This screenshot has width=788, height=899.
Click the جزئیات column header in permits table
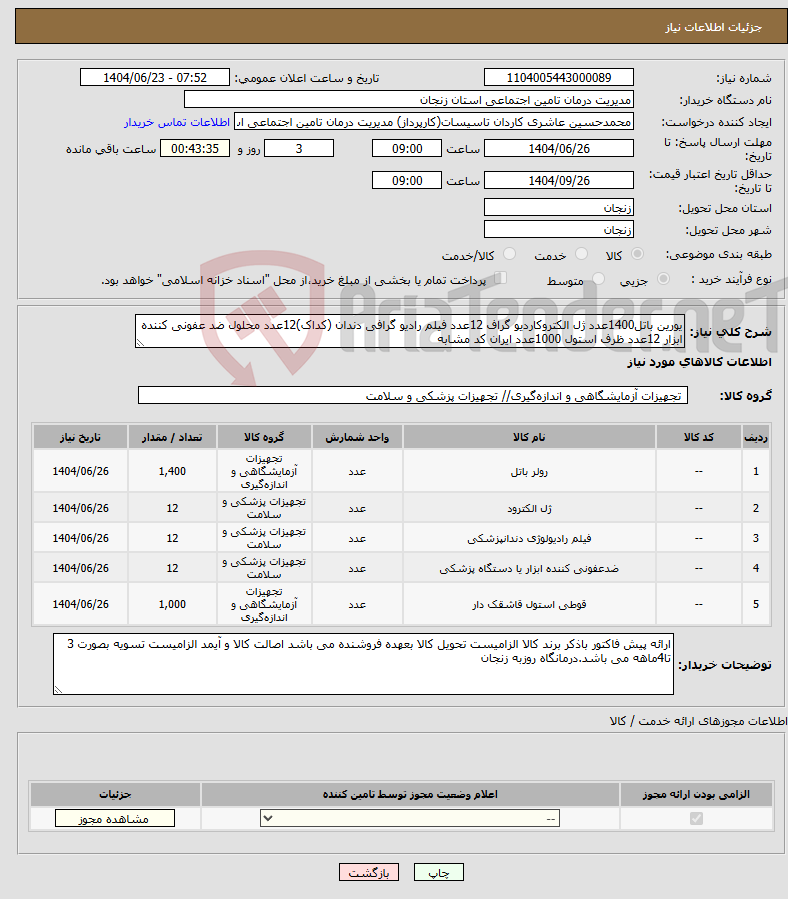pyautogui.click(x=115, y=794)
